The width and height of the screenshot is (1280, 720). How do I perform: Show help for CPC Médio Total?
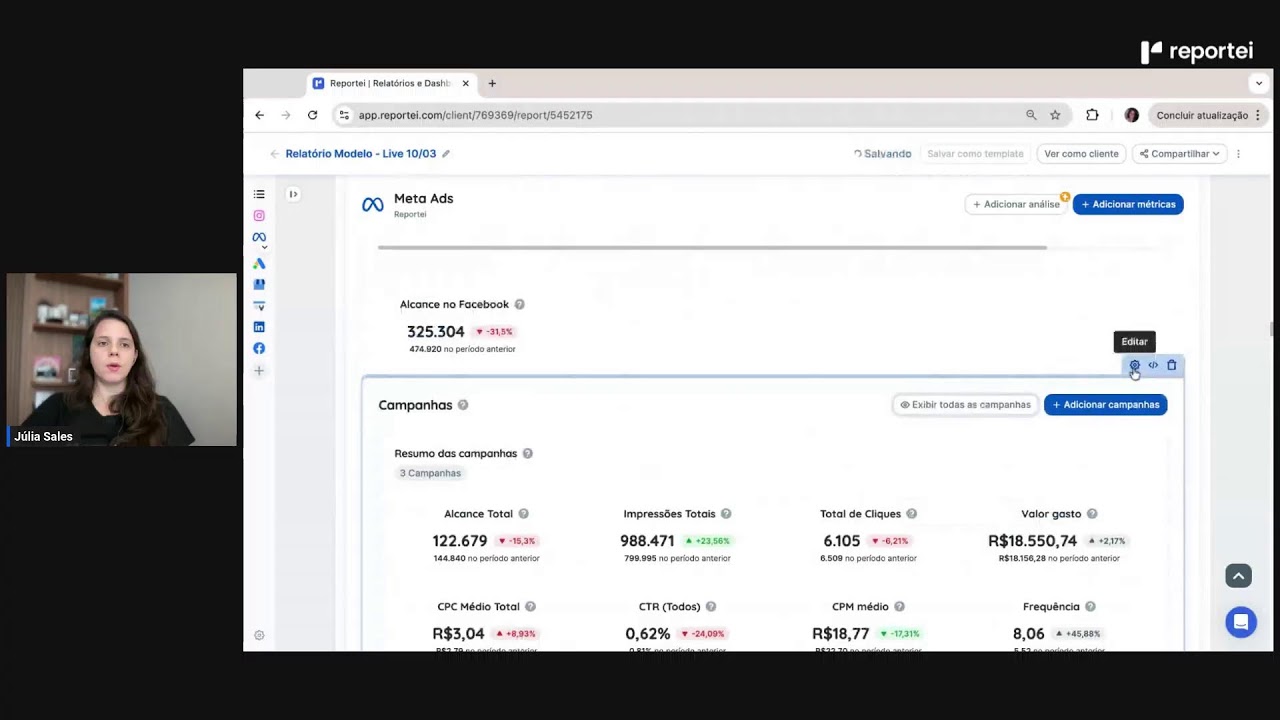(x=530, y=607)
